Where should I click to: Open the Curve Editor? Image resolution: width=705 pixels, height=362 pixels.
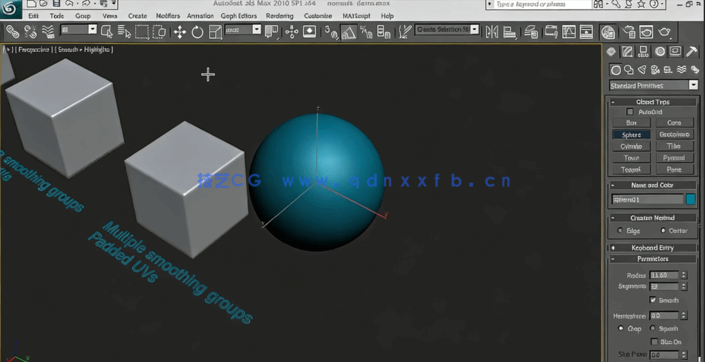[x=569, y=32]
